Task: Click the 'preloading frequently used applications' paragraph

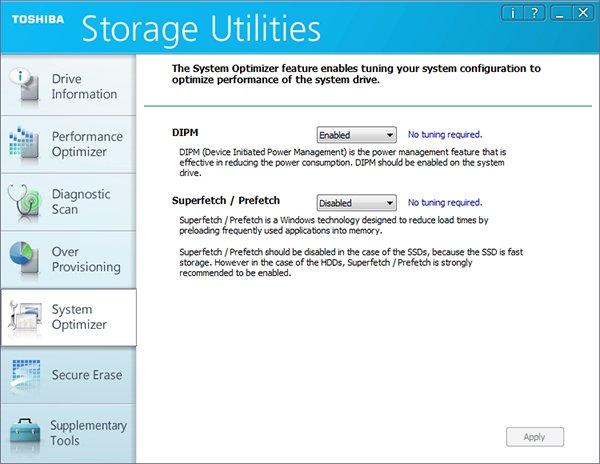Action: tap(334, 225)
